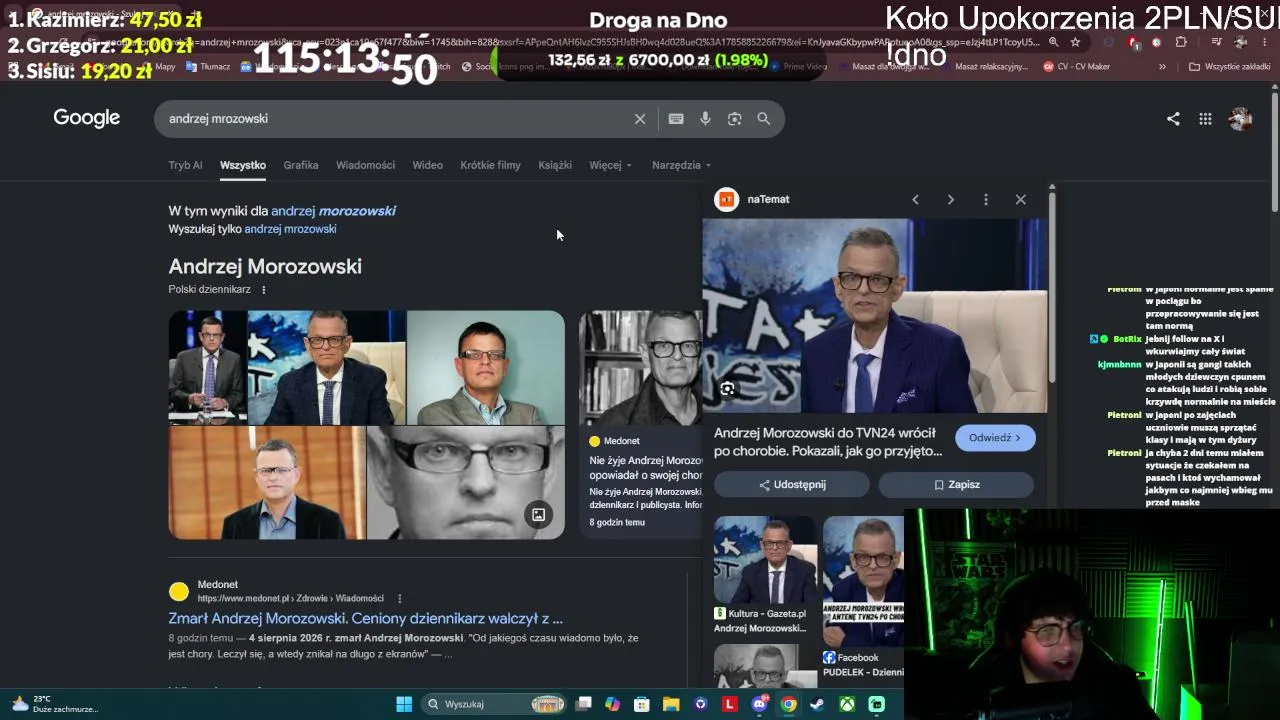
Task: Open the CV - CV Maker bookmark
Action: (1076, 67)
